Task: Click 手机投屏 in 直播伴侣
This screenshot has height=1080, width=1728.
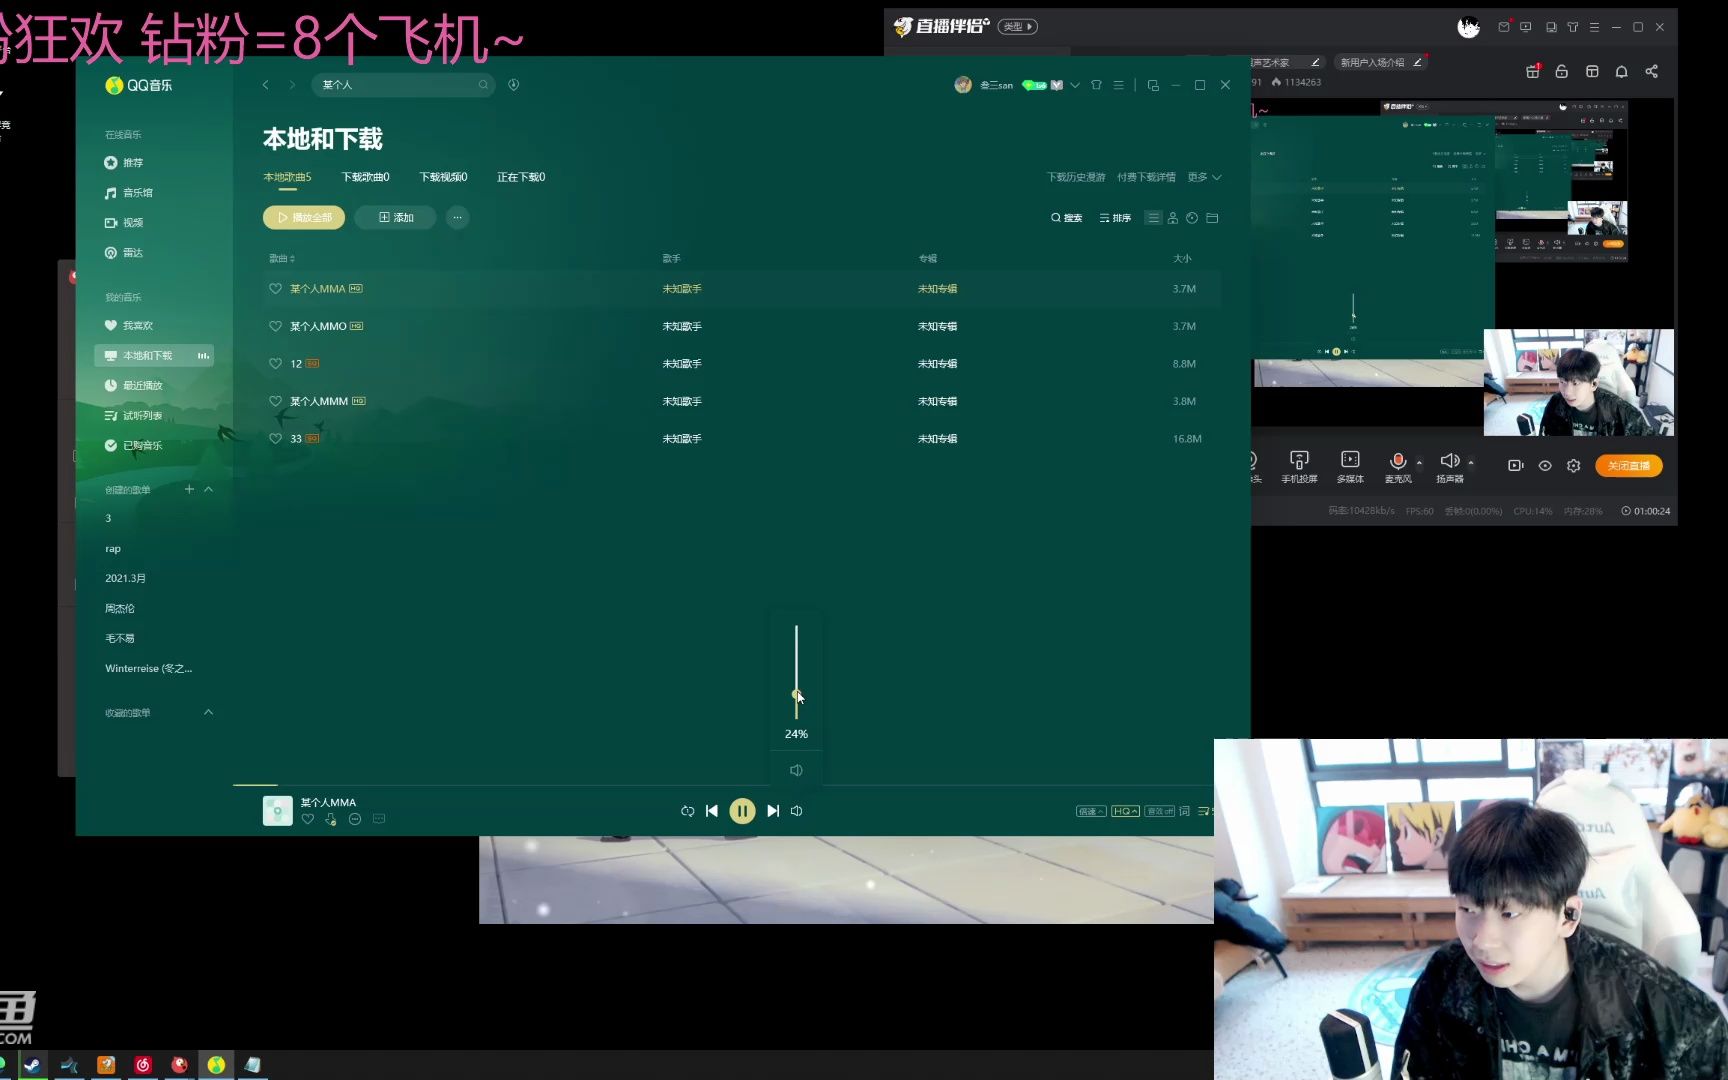Action: click(1299, 466)
